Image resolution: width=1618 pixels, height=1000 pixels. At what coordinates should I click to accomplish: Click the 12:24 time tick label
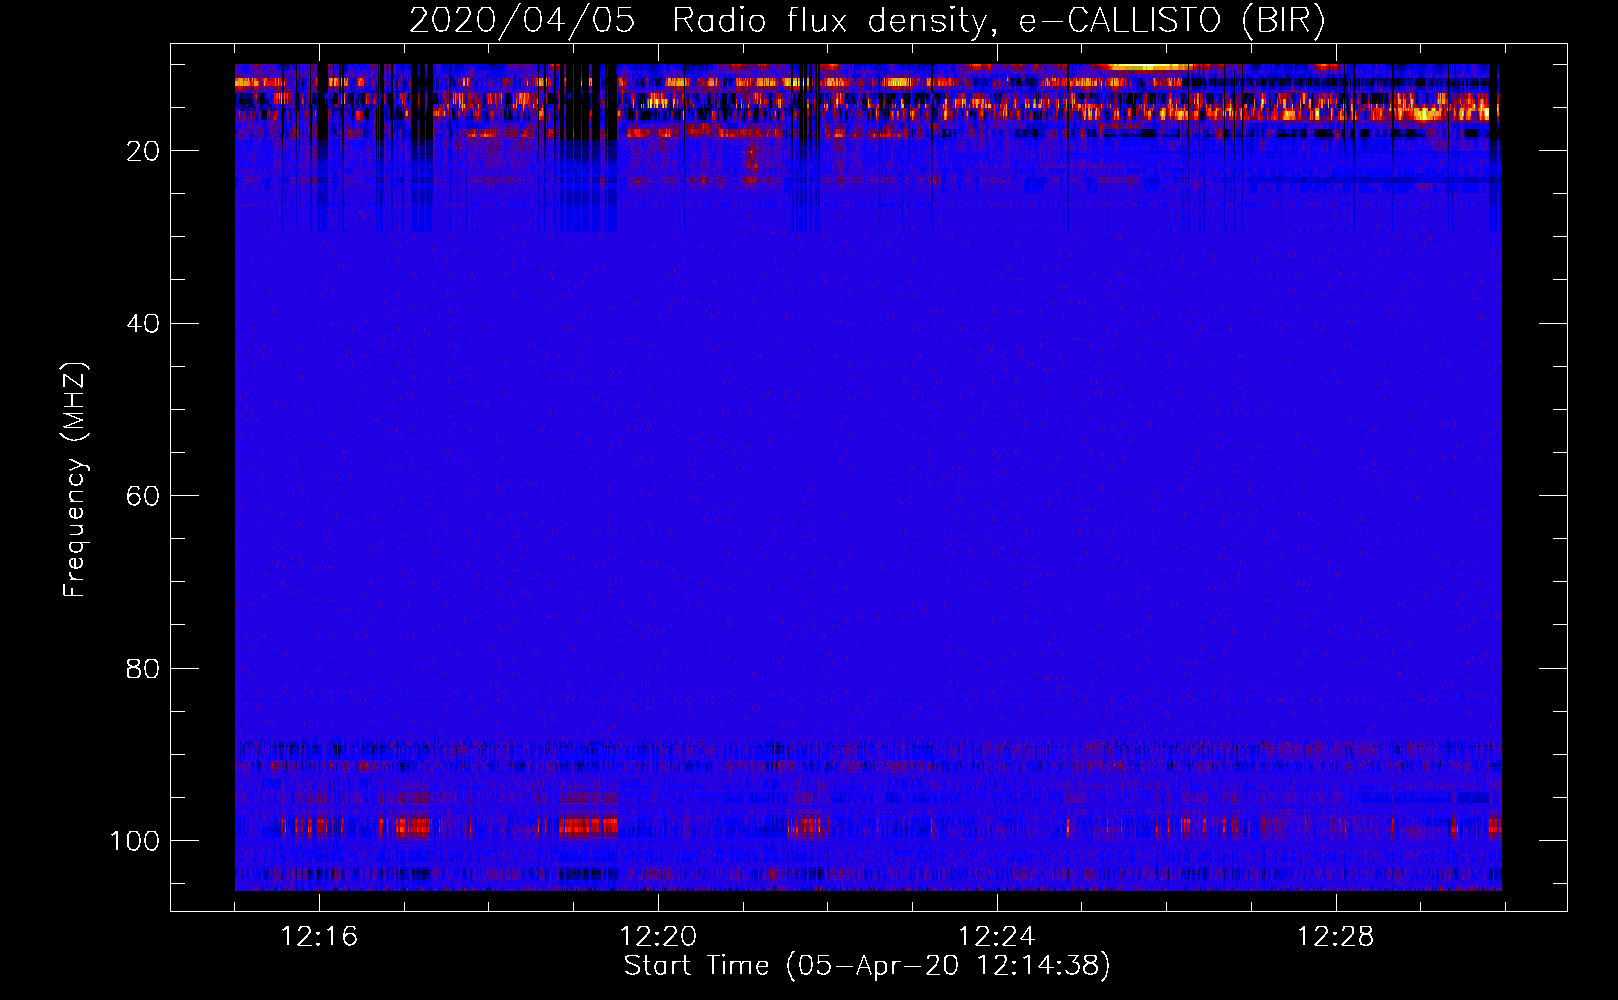pyautogui.click(x=996, y=937)
